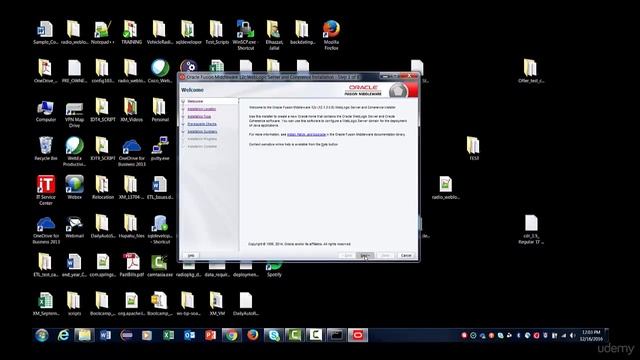The height and width of the screenshot is (360, 640).
Task: Open Word from the taskbar
Action: pos(105,335)
